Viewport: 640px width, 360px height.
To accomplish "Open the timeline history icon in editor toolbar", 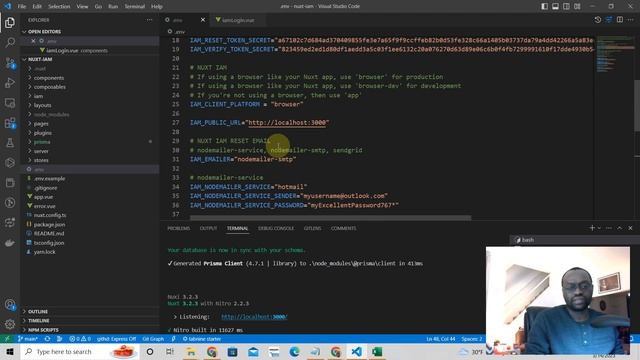I will point(598,20).
